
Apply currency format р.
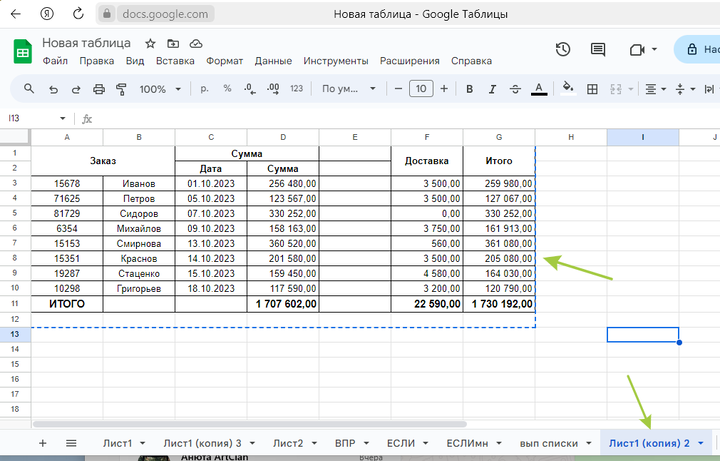point(204,89)
